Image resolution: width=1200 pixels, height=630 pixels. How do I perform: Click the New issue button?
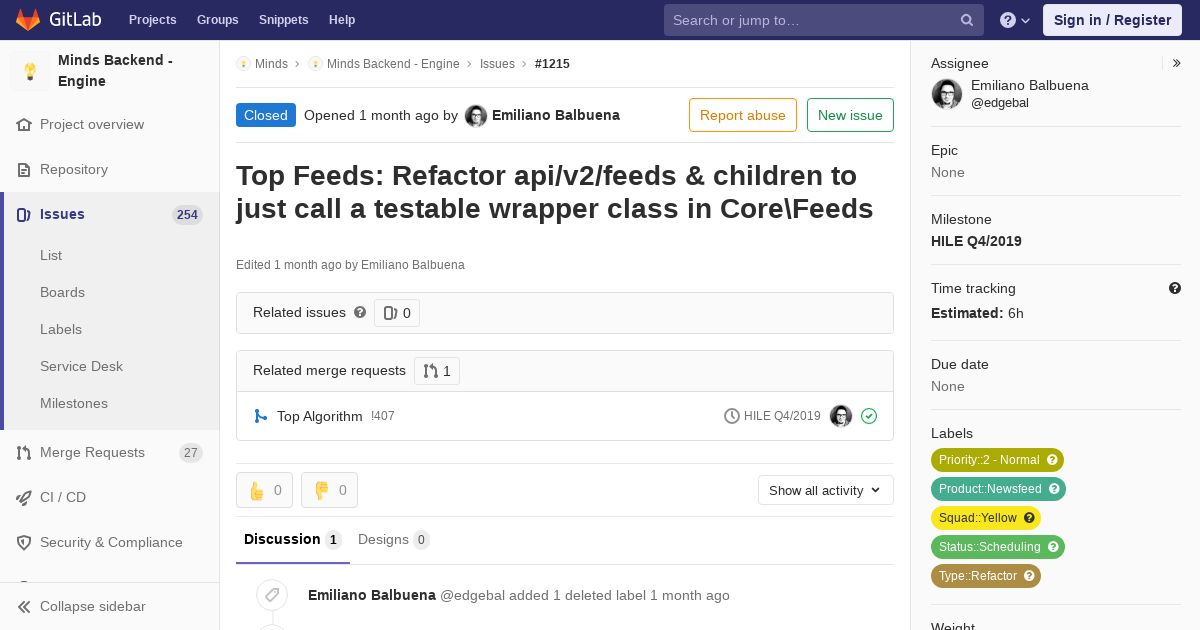pos(850,115)
